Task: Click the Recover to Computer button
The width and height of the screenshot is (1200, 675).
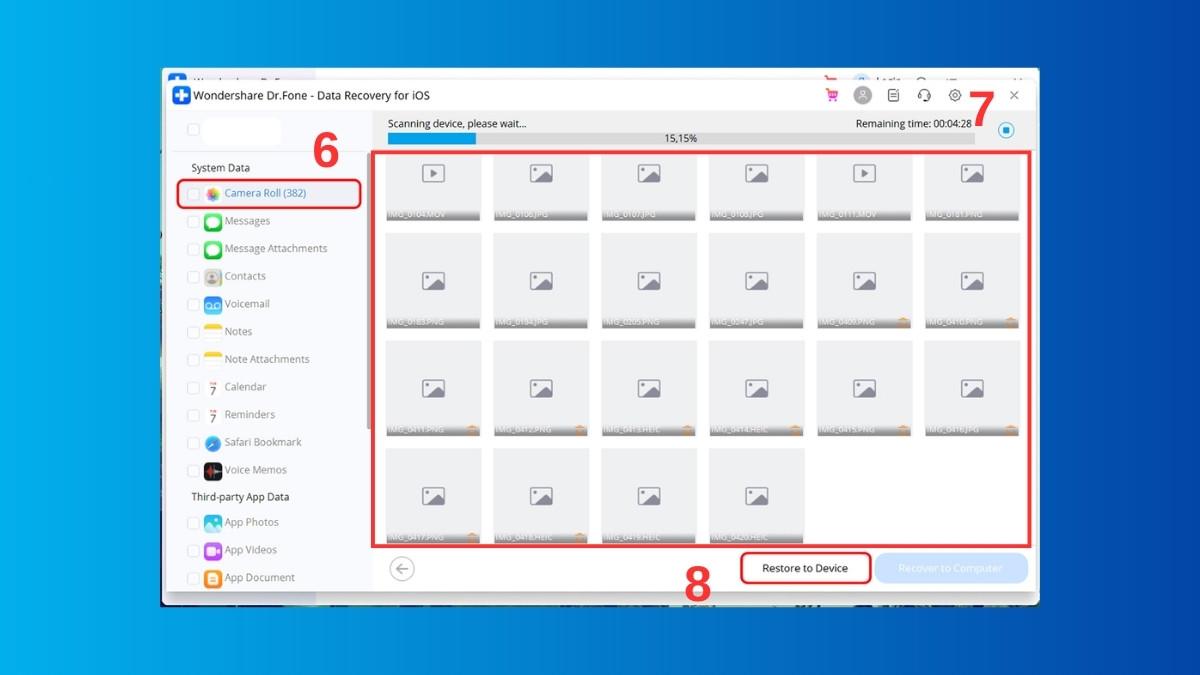Action: tap(951, 568)
